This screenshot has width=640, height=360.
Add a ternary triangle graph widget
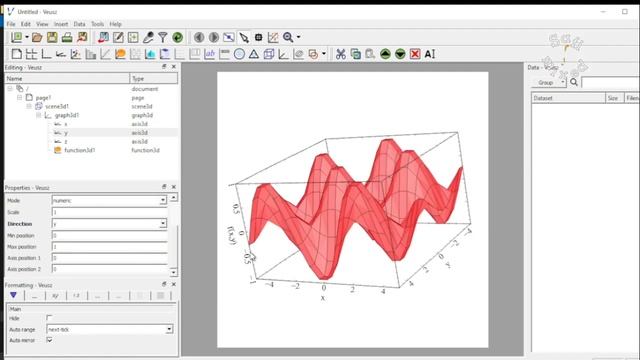click(x=254, y=54)
